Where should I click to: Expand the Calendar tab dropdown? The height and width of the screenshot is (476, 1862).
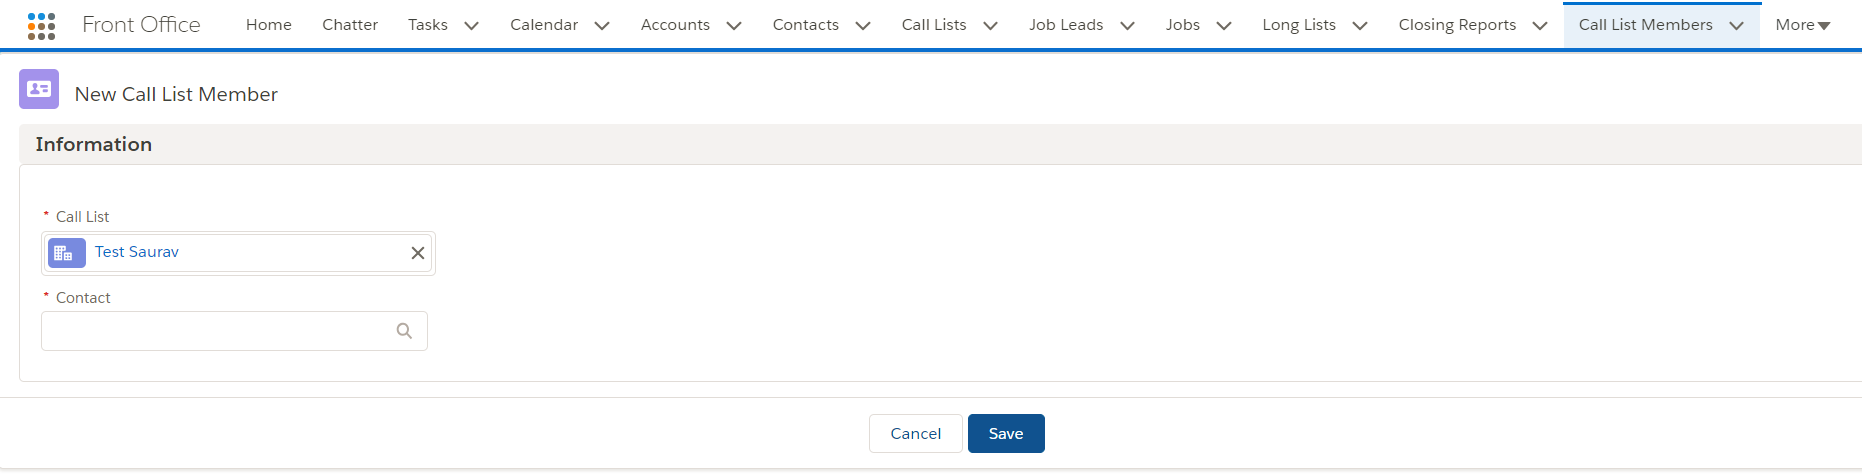602,25
